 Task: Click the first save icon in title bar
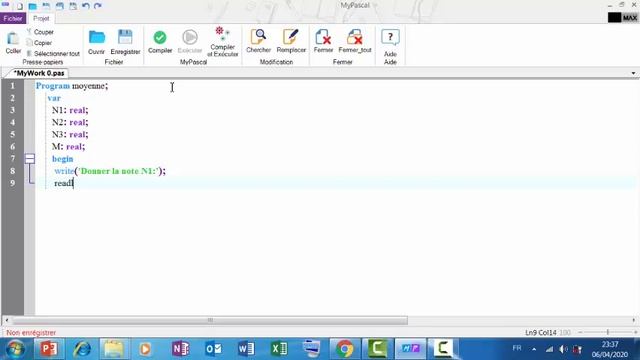(46, 6)
